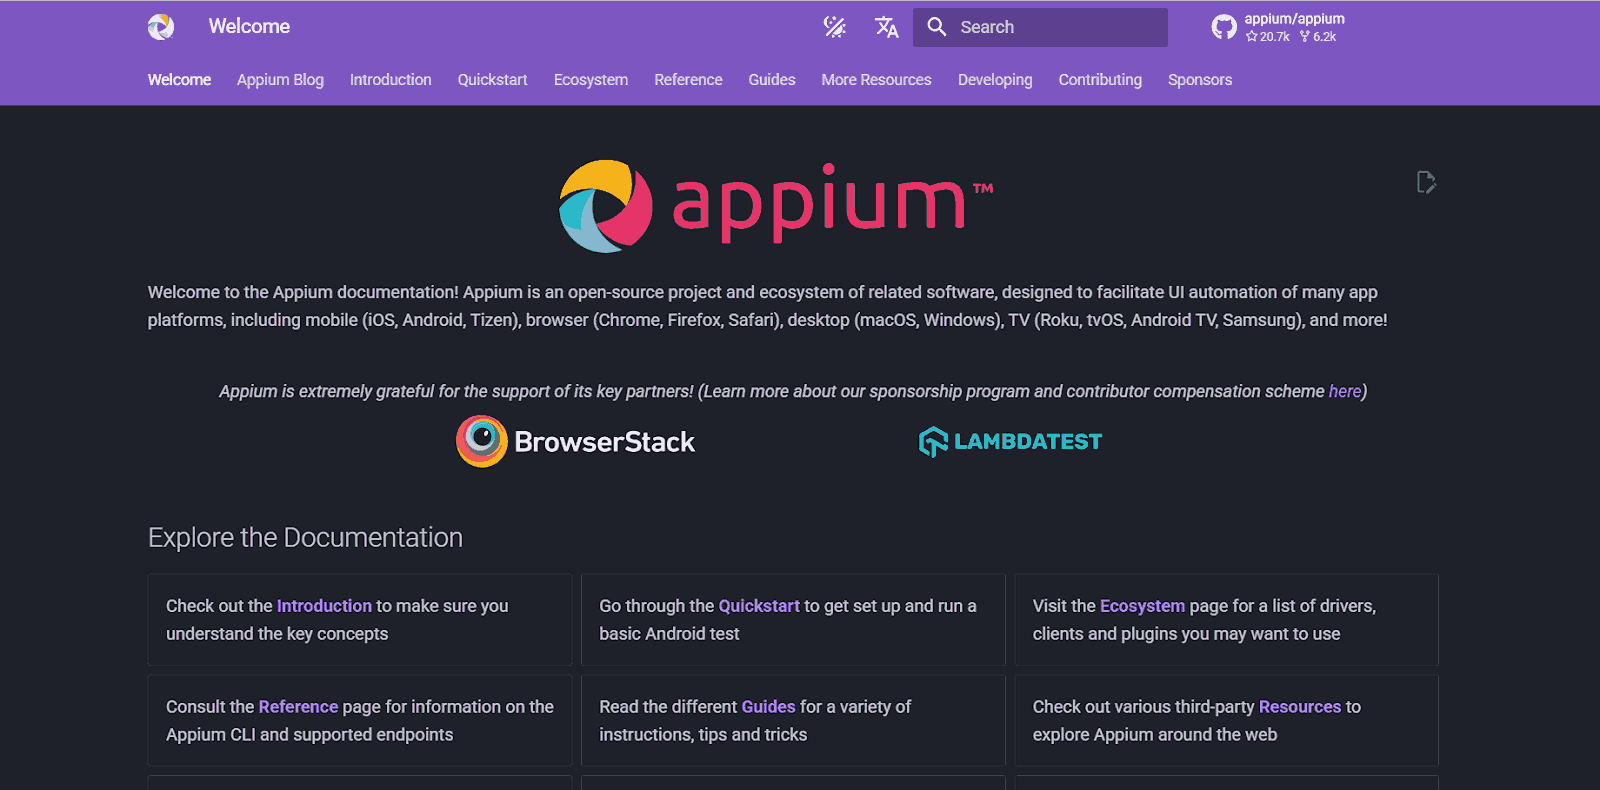
Task: Open the Sponsors tab
Action: click(1200, 80)
